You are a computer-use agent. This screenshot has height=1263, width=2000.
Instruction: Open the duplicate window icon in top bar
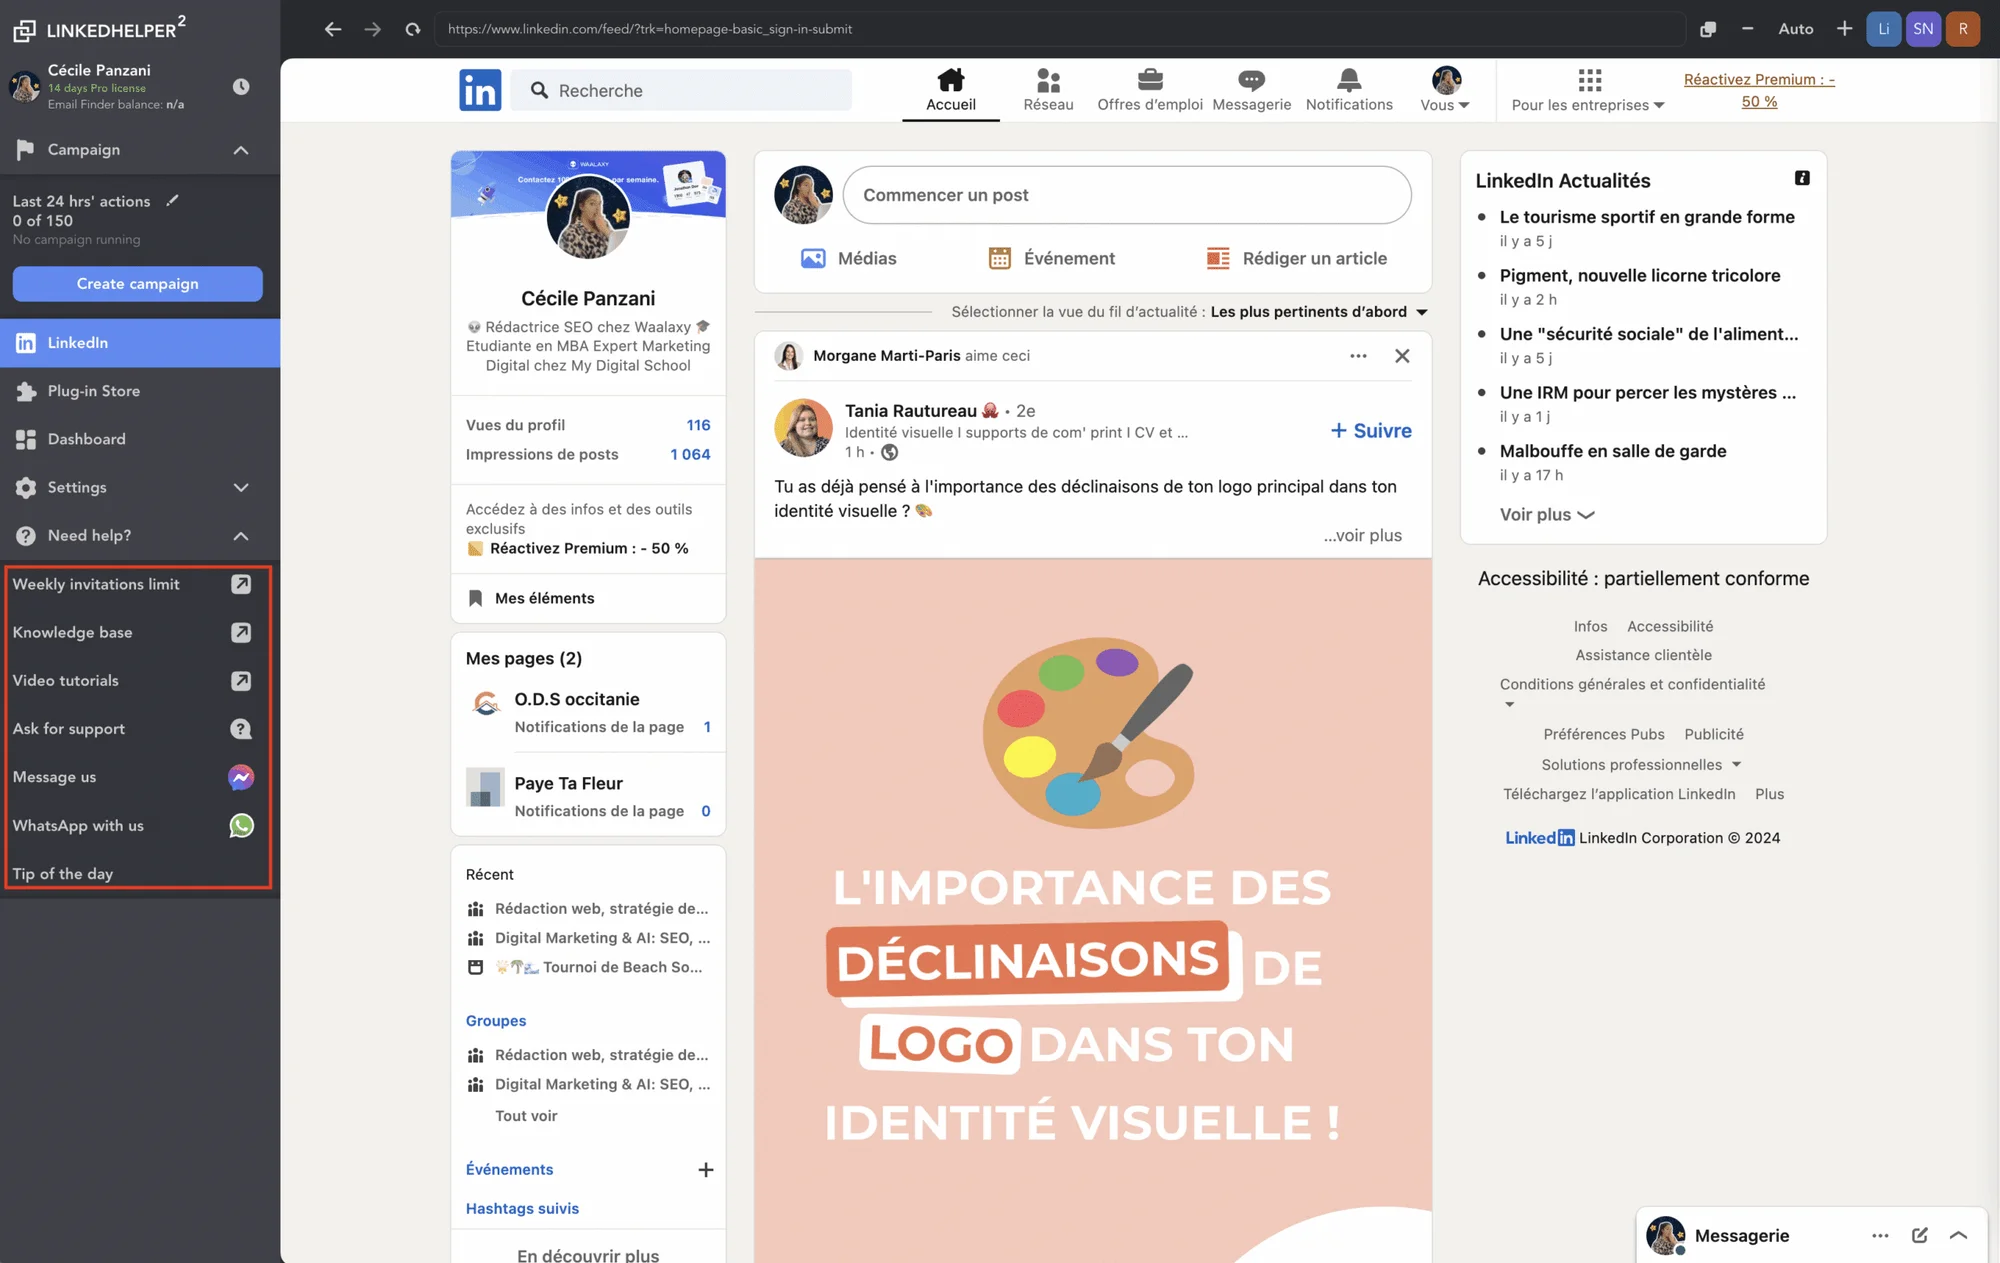point(1708,29)
